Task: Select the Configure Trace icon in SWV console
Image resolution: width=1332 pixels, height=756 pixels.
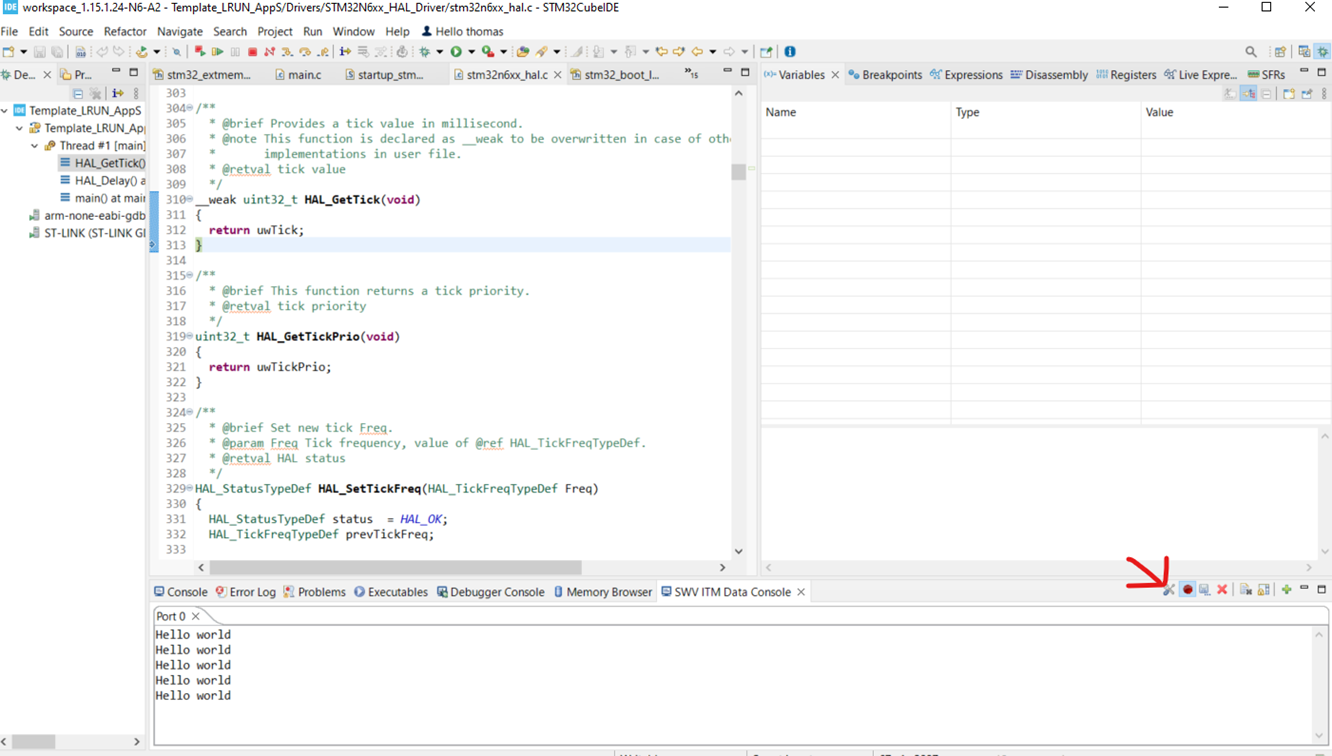Action: coord(1169,590)
